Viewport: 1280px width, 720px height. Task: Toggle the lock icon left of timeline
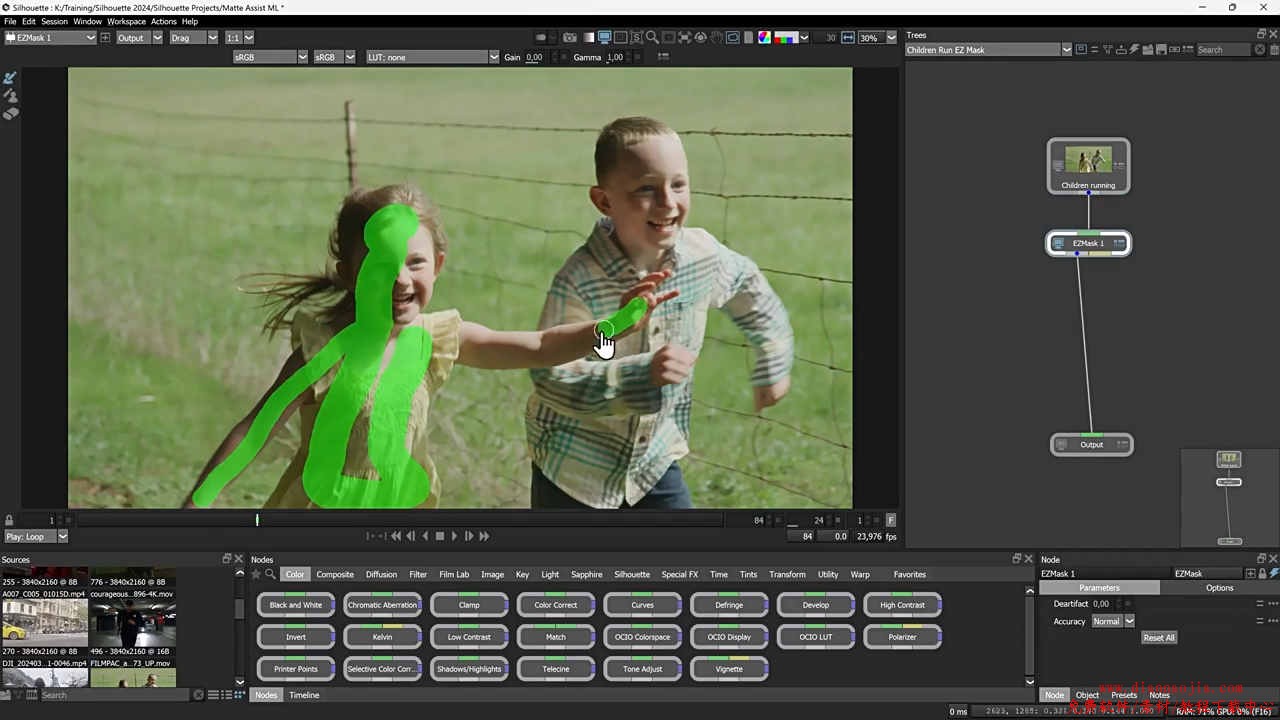[9, 520]
